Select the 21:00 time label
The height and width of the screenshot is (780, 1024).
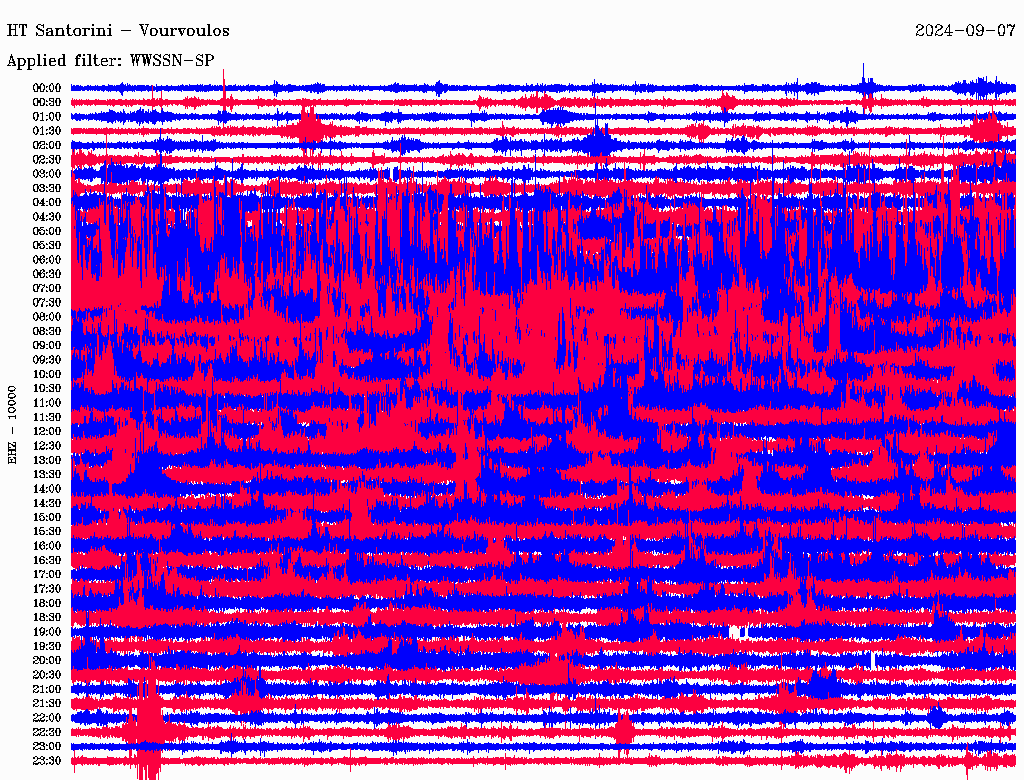point(47,689)
